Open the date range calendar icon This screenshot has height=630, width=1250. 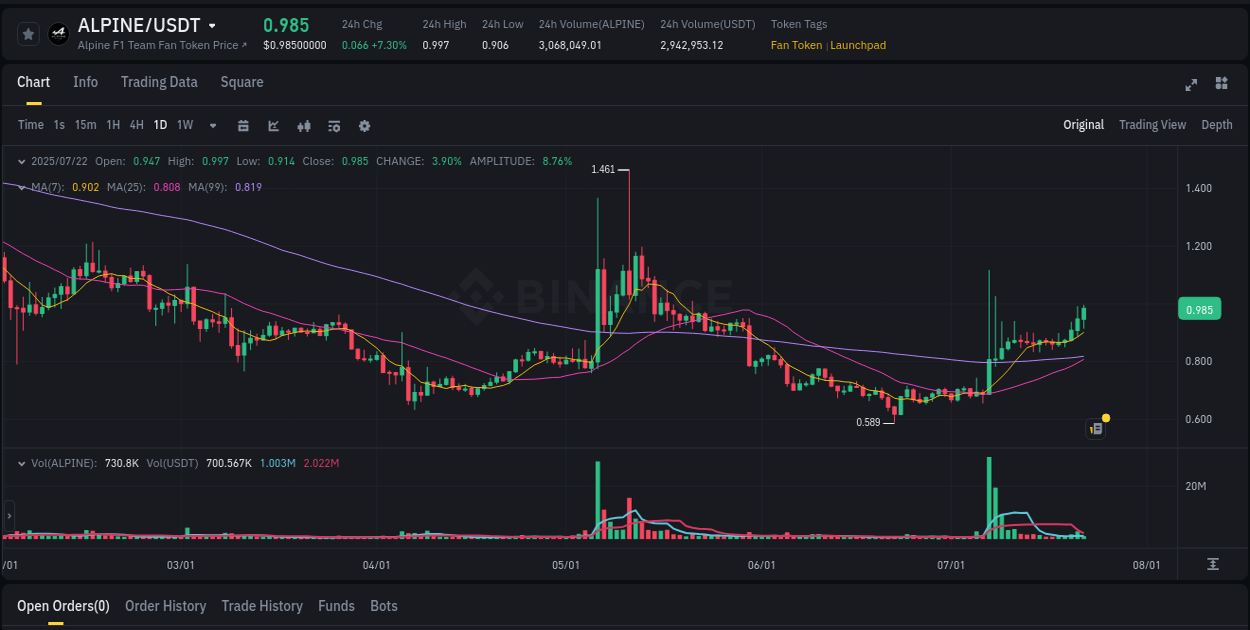coord(244,126)
